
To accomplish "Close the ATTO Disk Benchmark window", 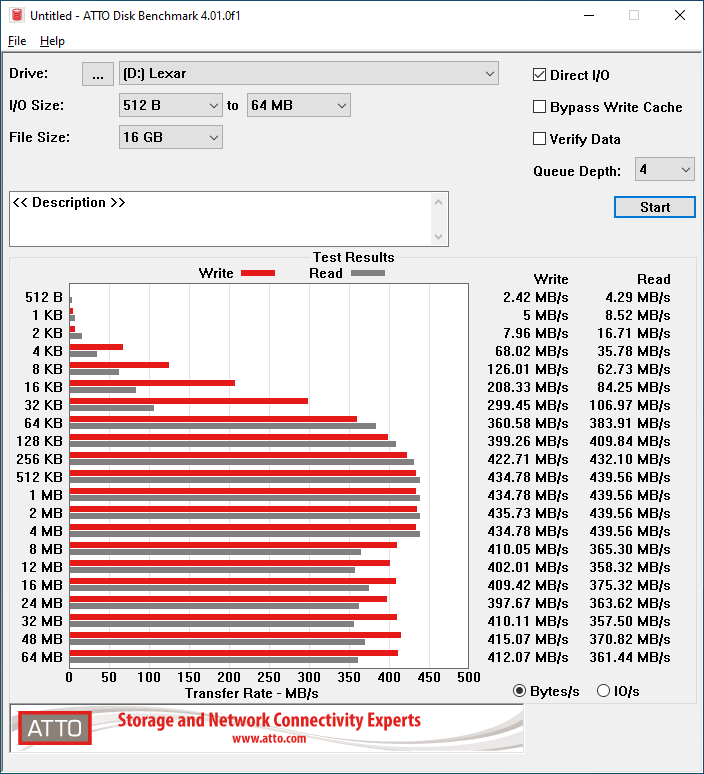I will pyautogui.click(x=680, y=15).
